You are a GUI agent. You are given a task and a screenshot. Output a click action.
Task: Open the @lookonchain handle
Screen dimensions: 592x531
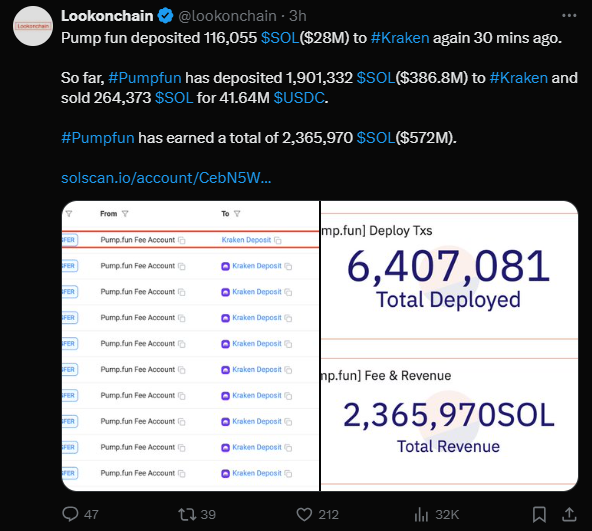(227, 16)
